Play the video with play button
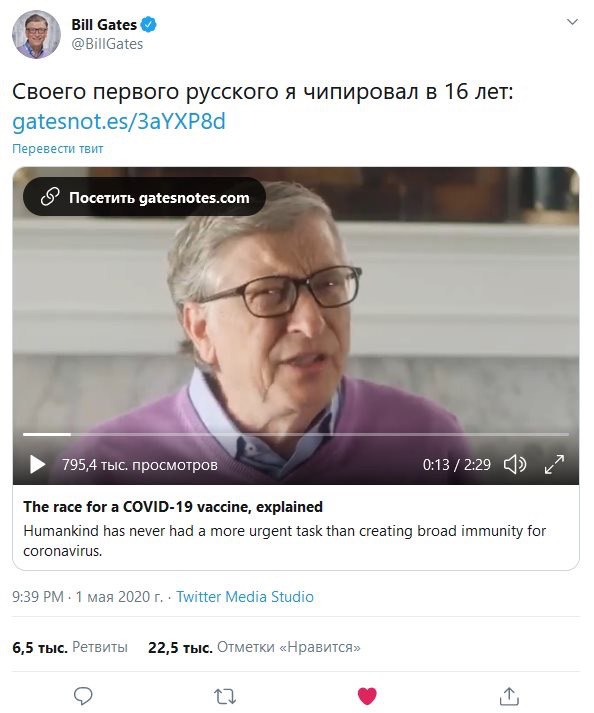The width and height of the screenshot is (594, 713). coord(37,465)
